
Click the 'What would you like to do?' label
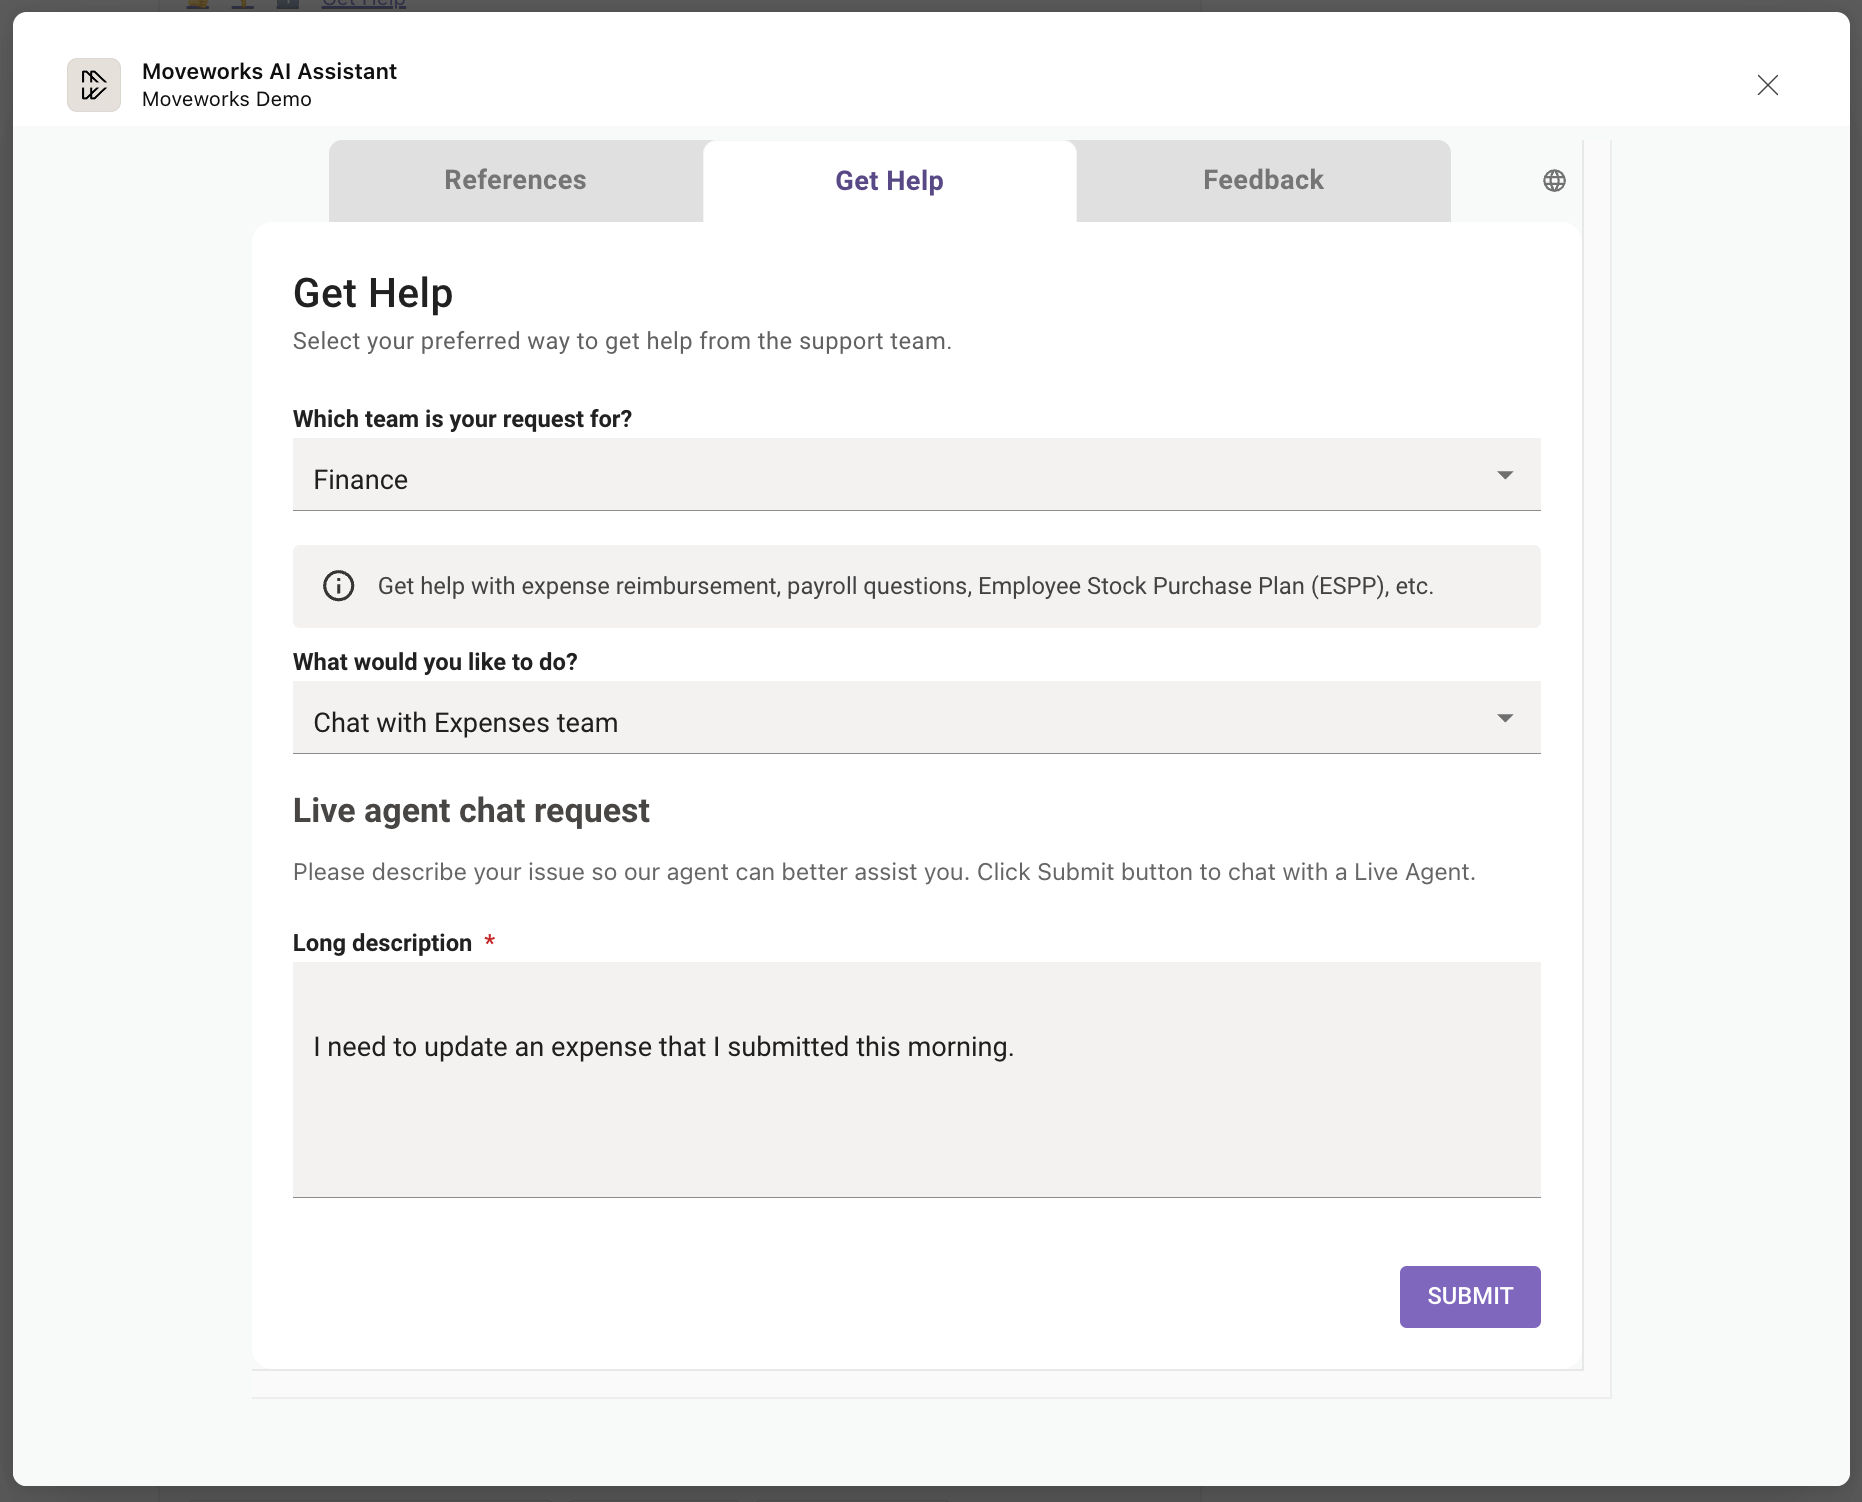435,662
